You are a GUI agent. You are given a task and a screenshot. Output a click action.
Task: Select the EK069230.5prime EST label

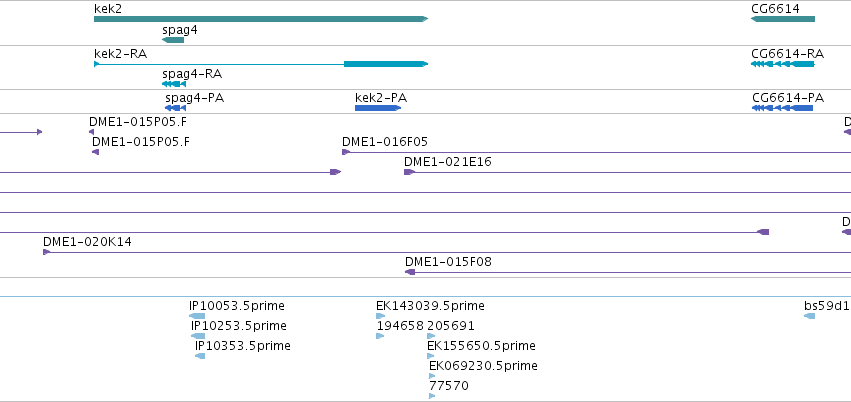pyautogui.click(x=483, y=366)
